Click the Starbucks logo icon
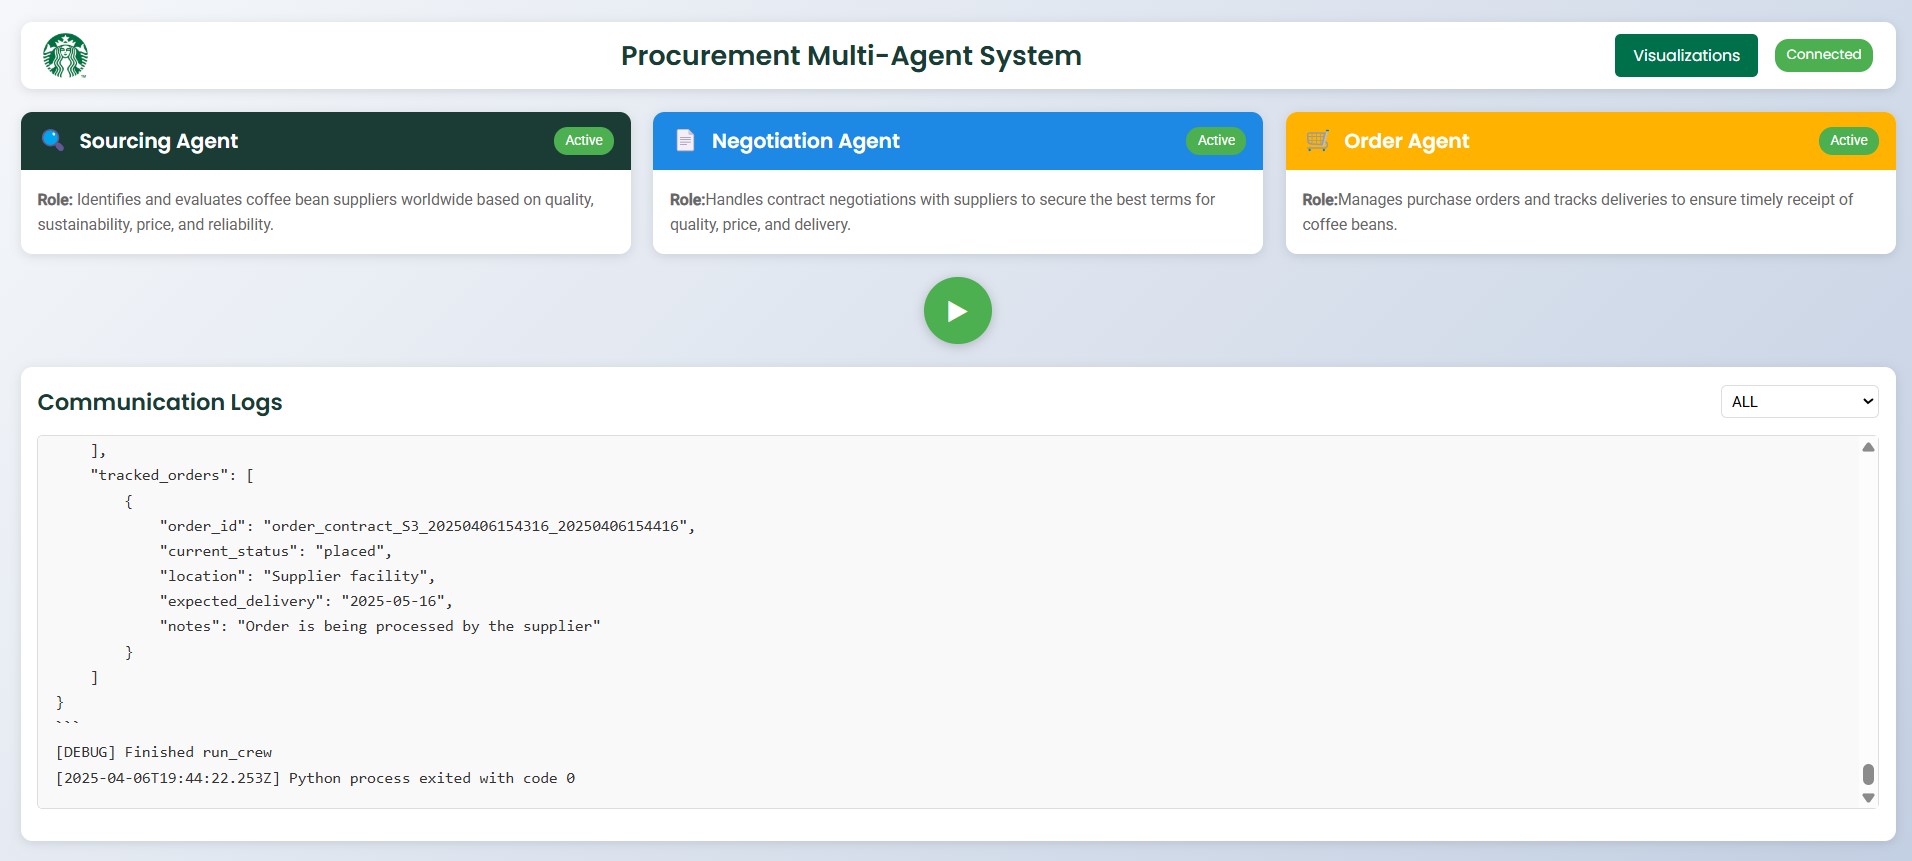The width and height of the screenshot is (1912, 861). point(65,56)
